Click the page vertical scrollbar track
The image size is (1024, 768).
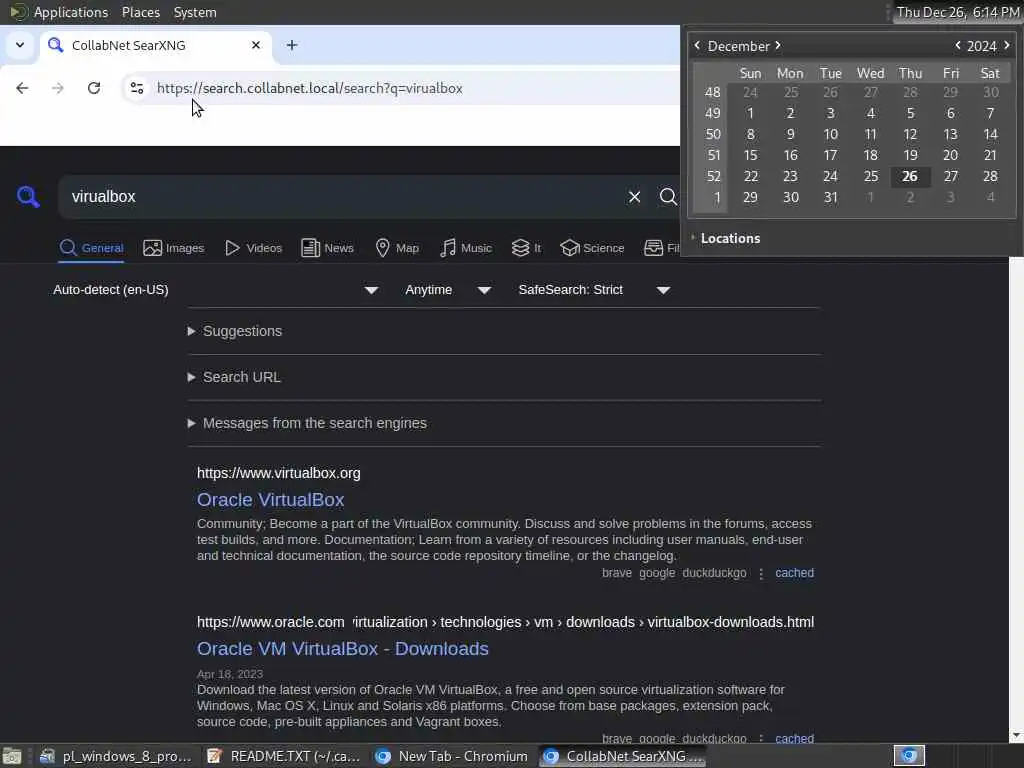(1016, 493)
